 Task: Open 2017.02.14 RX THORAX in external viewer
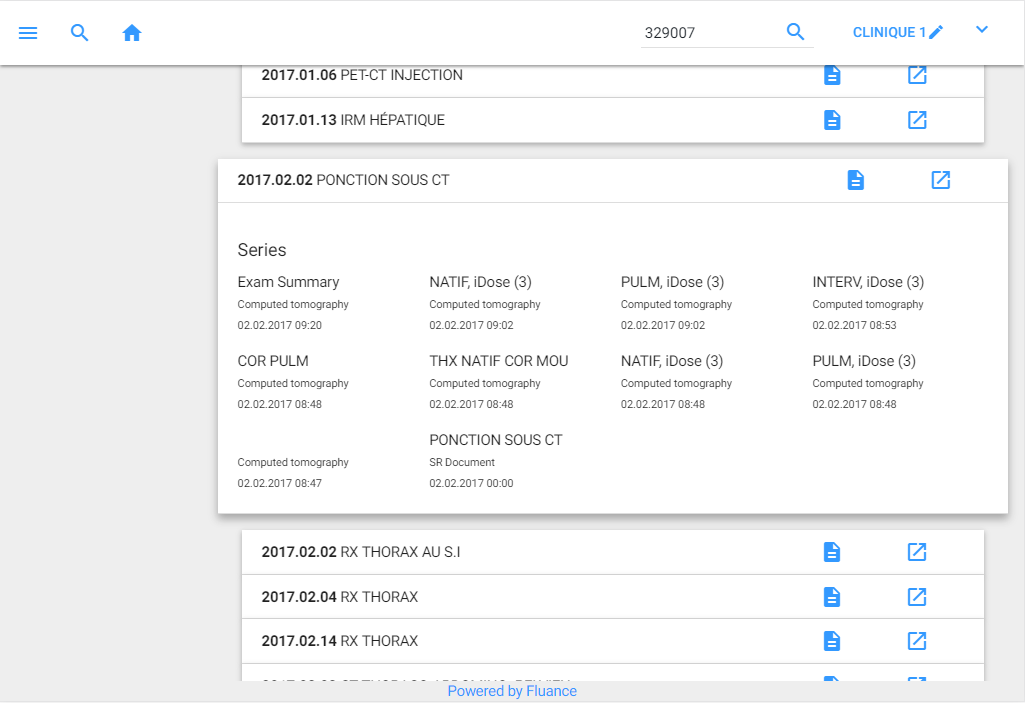[x=916, y=641]
